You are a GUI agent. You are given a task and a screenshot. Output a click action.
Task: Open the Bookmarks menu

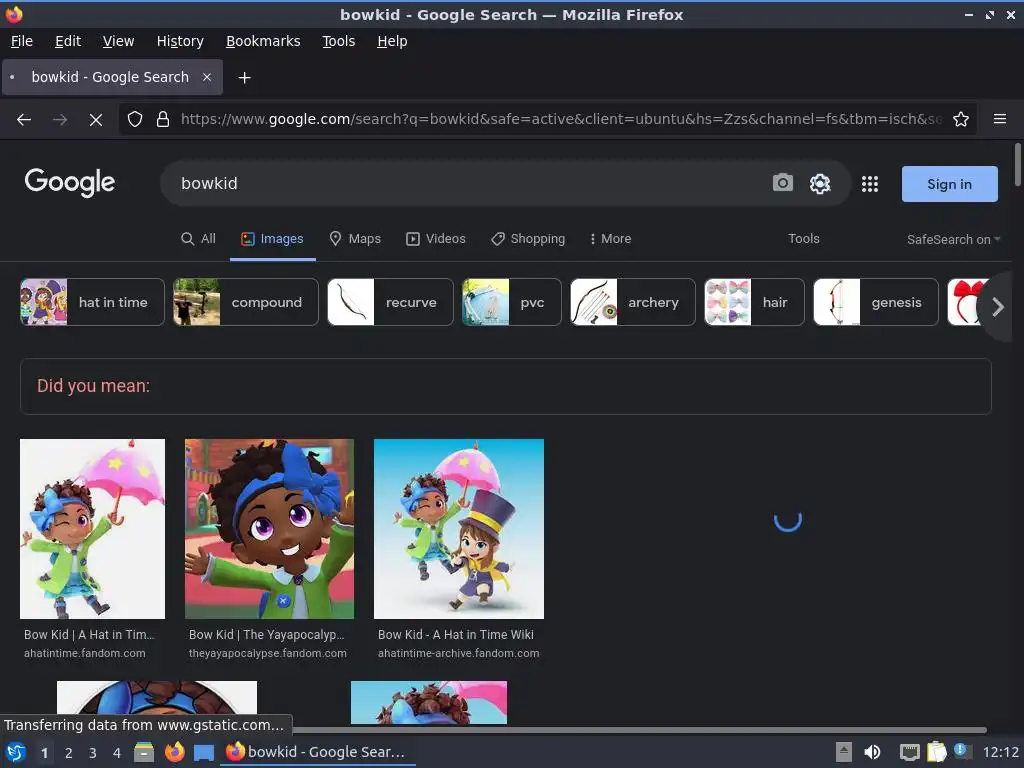click(263, 41)
